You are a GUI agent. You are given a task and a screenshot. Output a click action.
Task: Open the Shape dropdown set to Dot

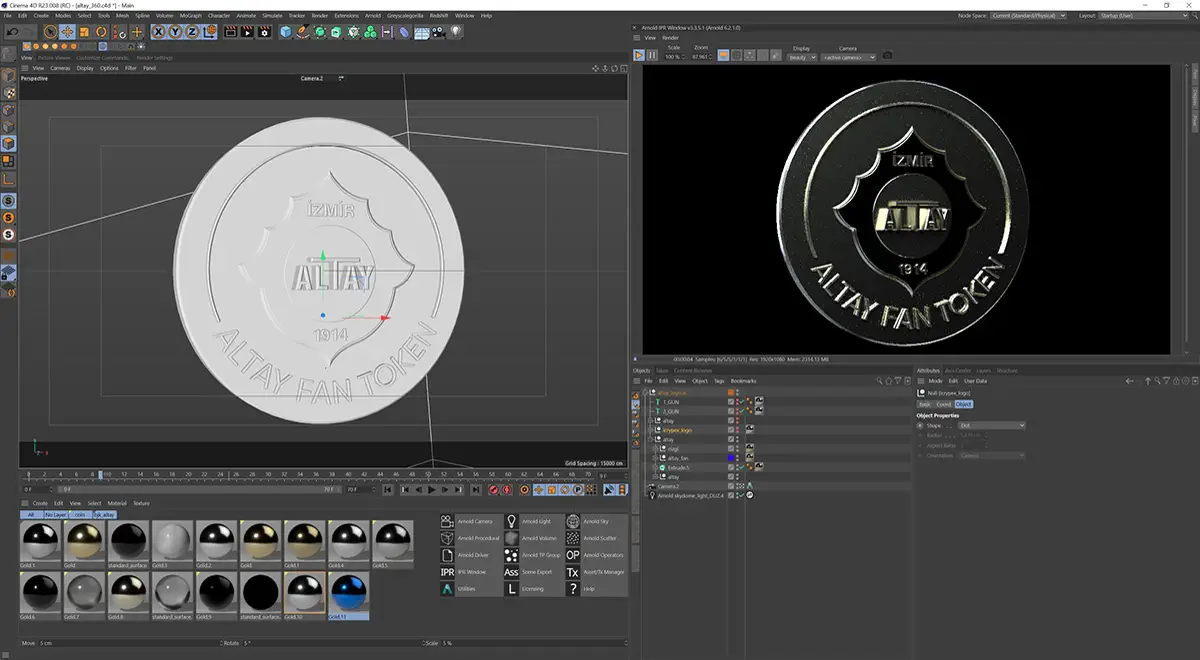(x=992, y=426)
